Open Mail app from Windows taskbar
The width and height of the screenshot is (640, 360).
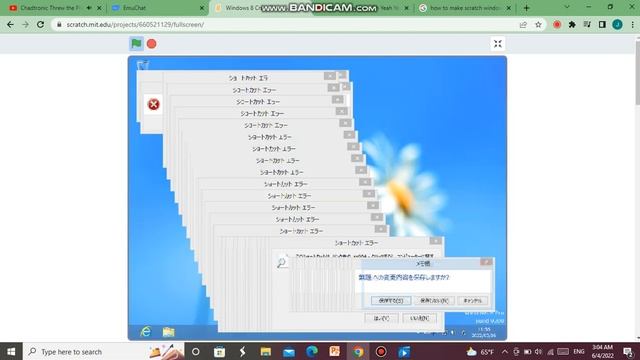click(289, 351)
